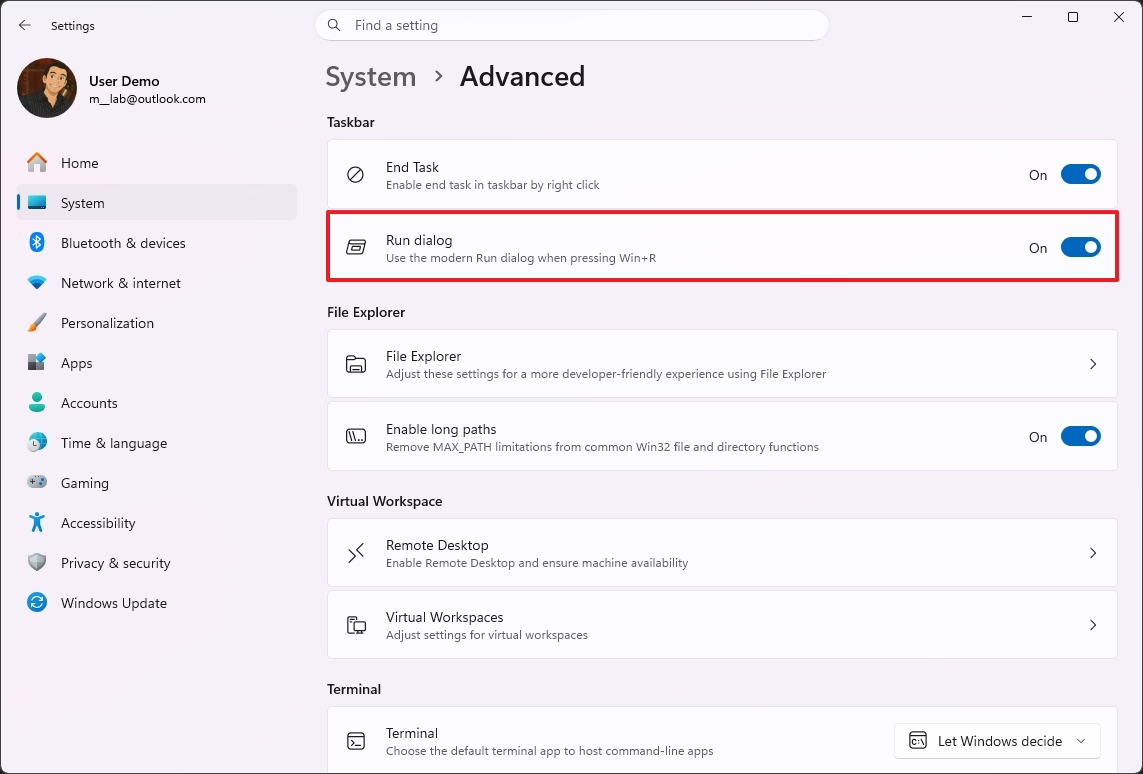Click the End Task prohibition icon

click(355, 174)
